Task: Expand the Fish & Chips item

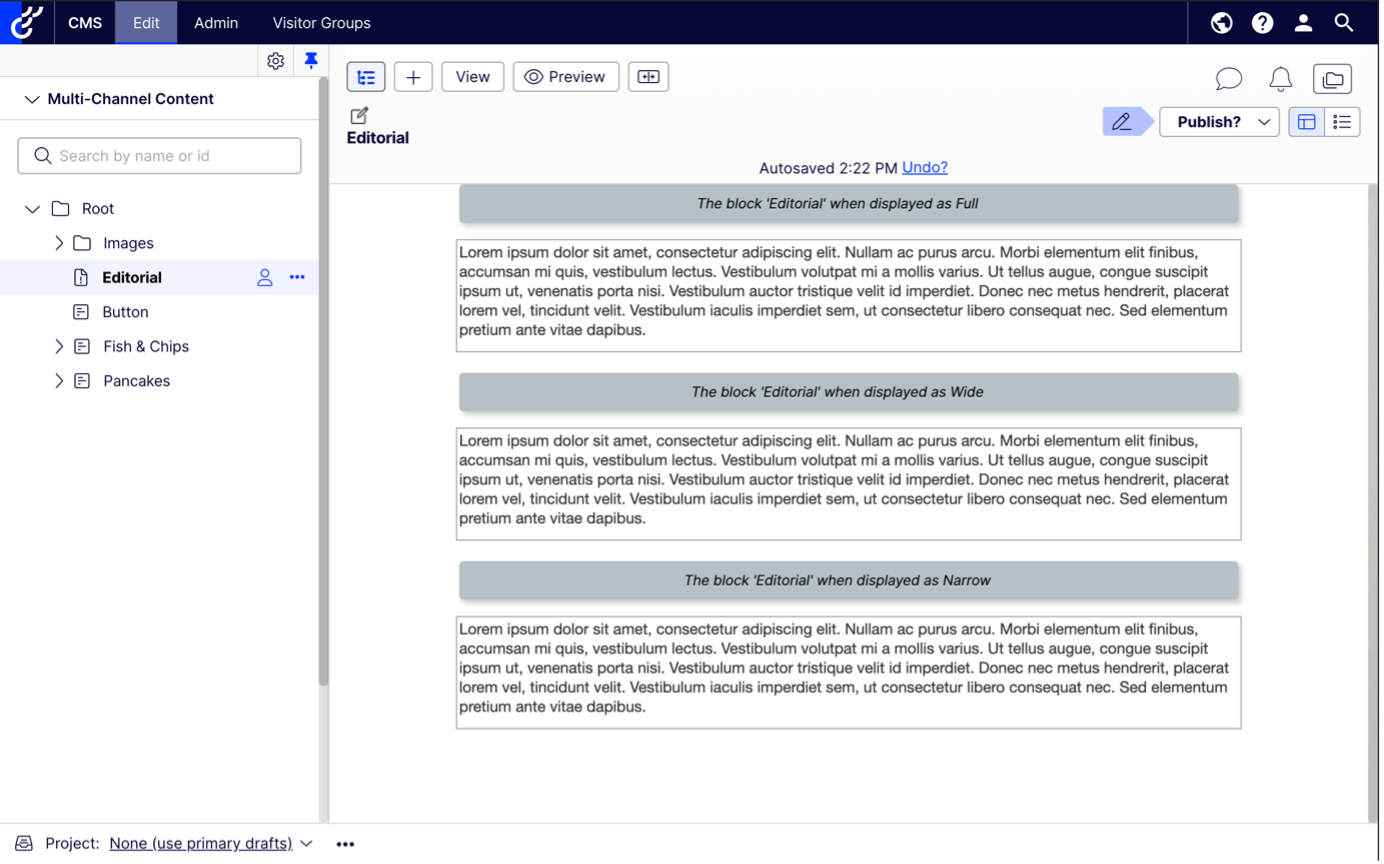Action: [59, 346]
